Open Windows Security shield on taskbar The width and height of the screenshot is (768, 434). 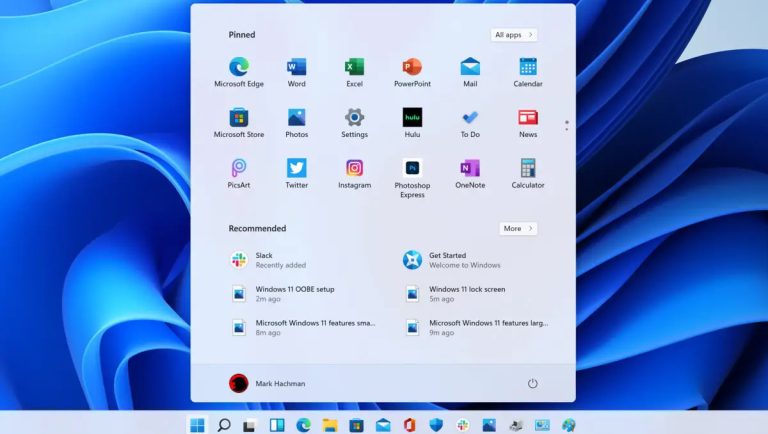click(x=435, y=425)
